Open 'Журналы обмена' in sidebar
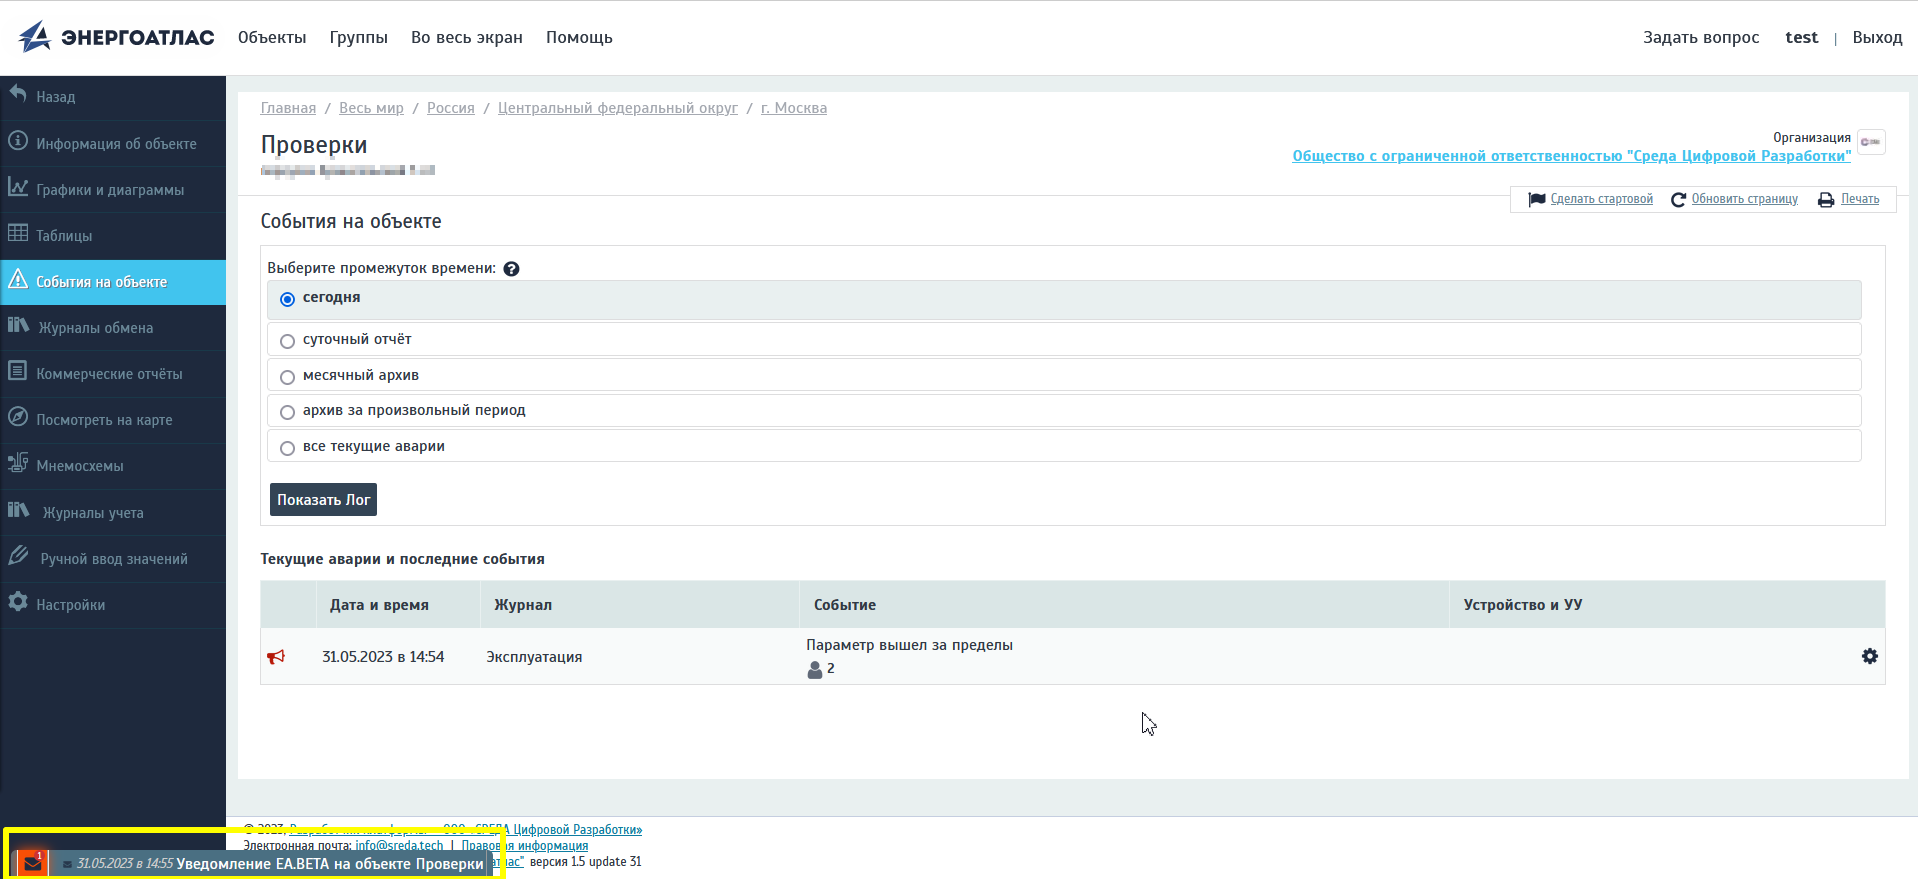Viewport: 1918px width, 879px height. [x=96, y=328]
